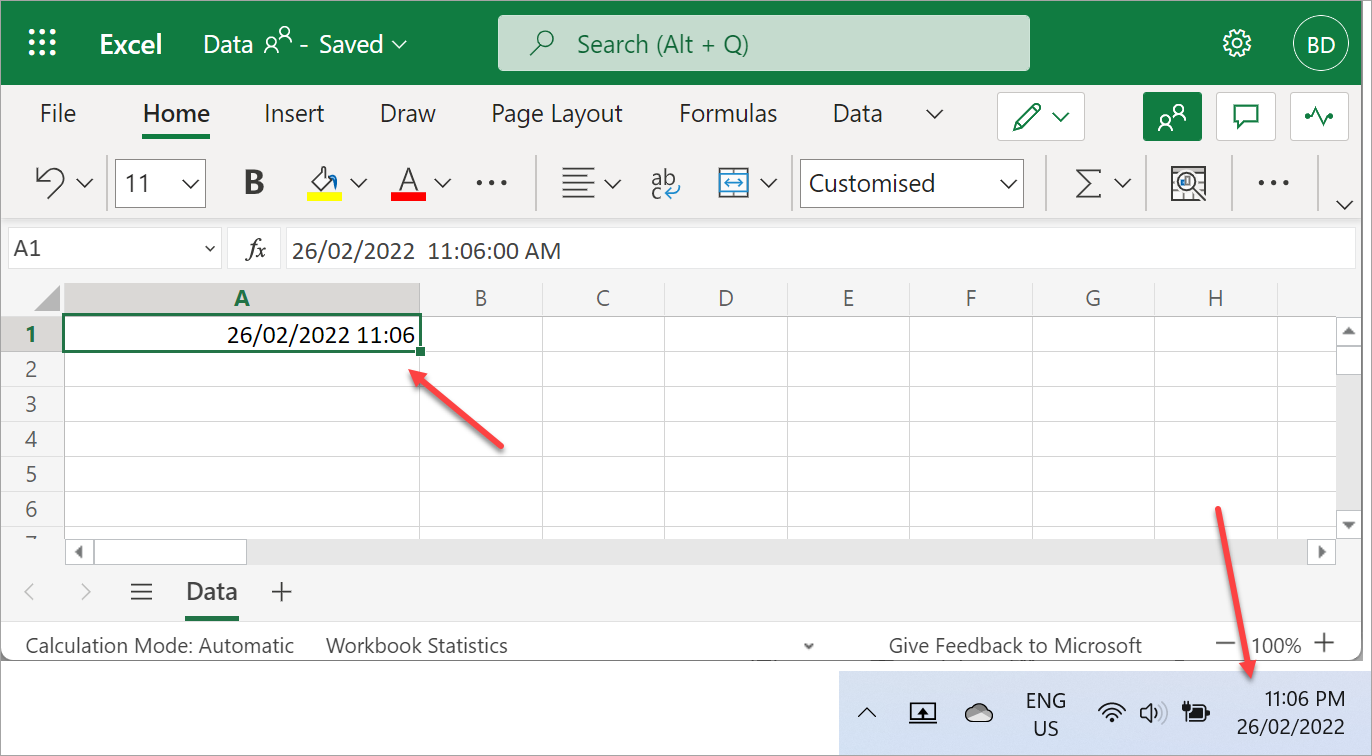Expand the ribbon display options chevron

[1345, 205]
